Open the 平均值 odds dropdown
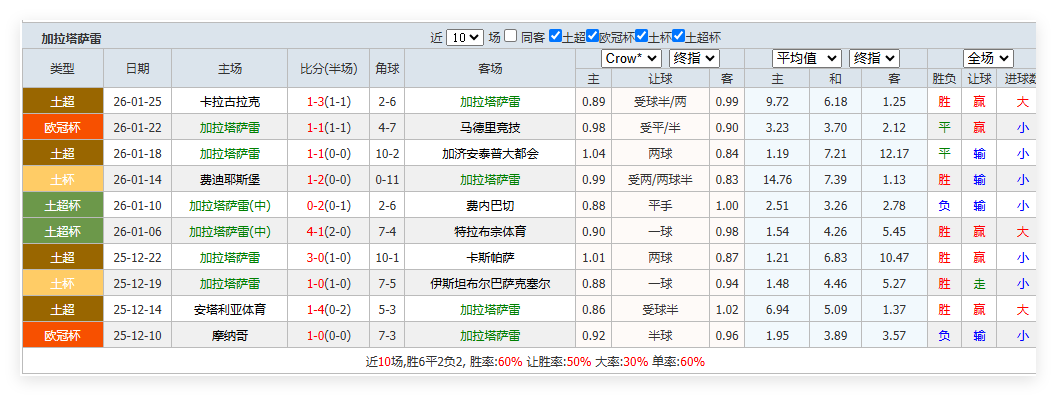This screenshot has height=396, width=1056. pyautogui.click(x=806, y=59)
